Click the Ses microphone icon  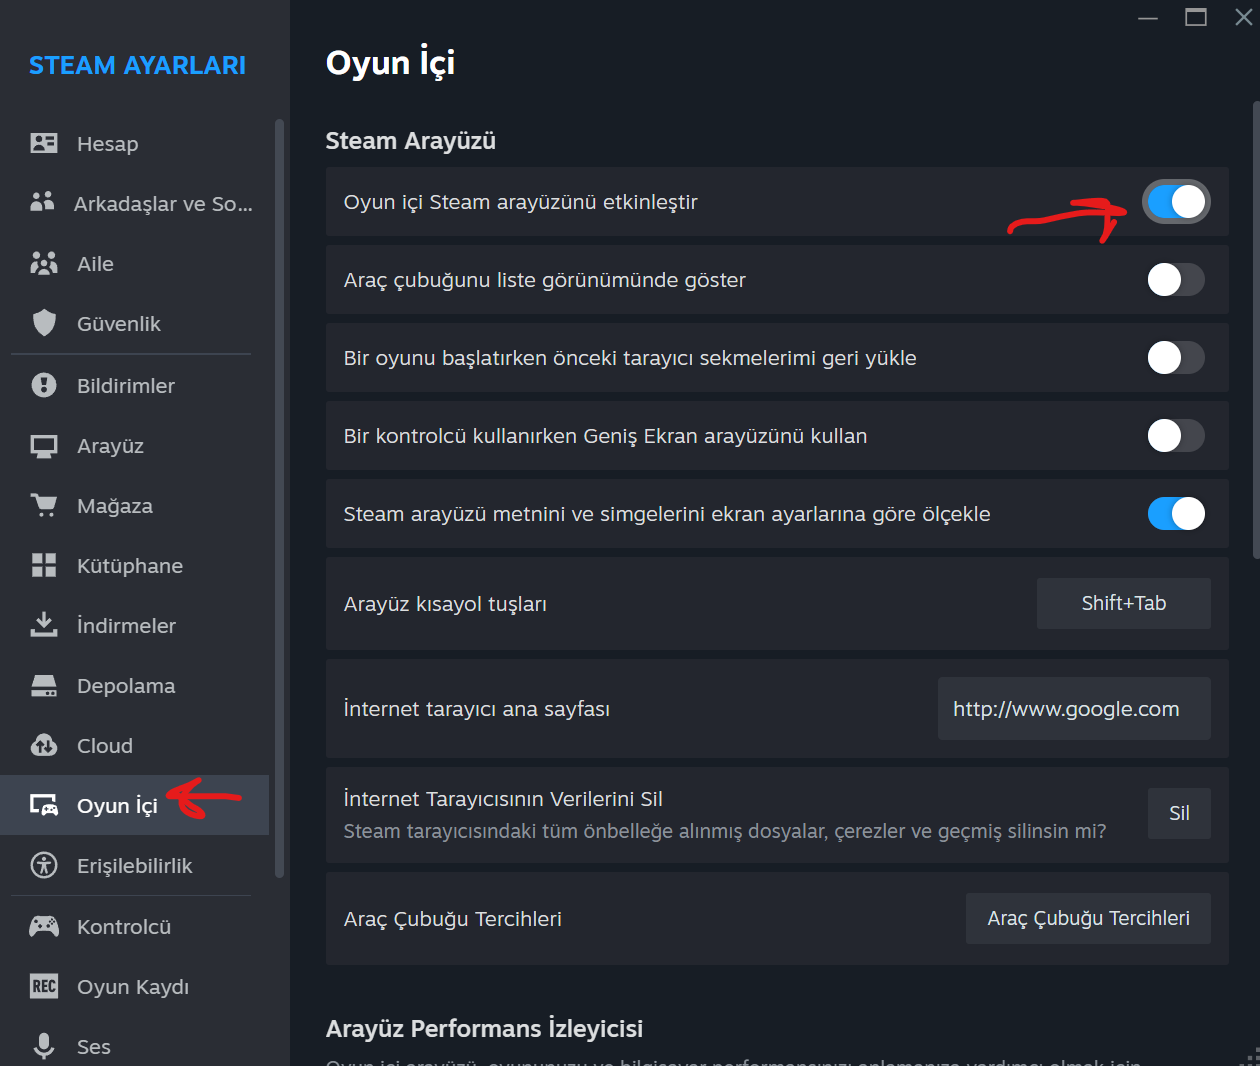44,1046
